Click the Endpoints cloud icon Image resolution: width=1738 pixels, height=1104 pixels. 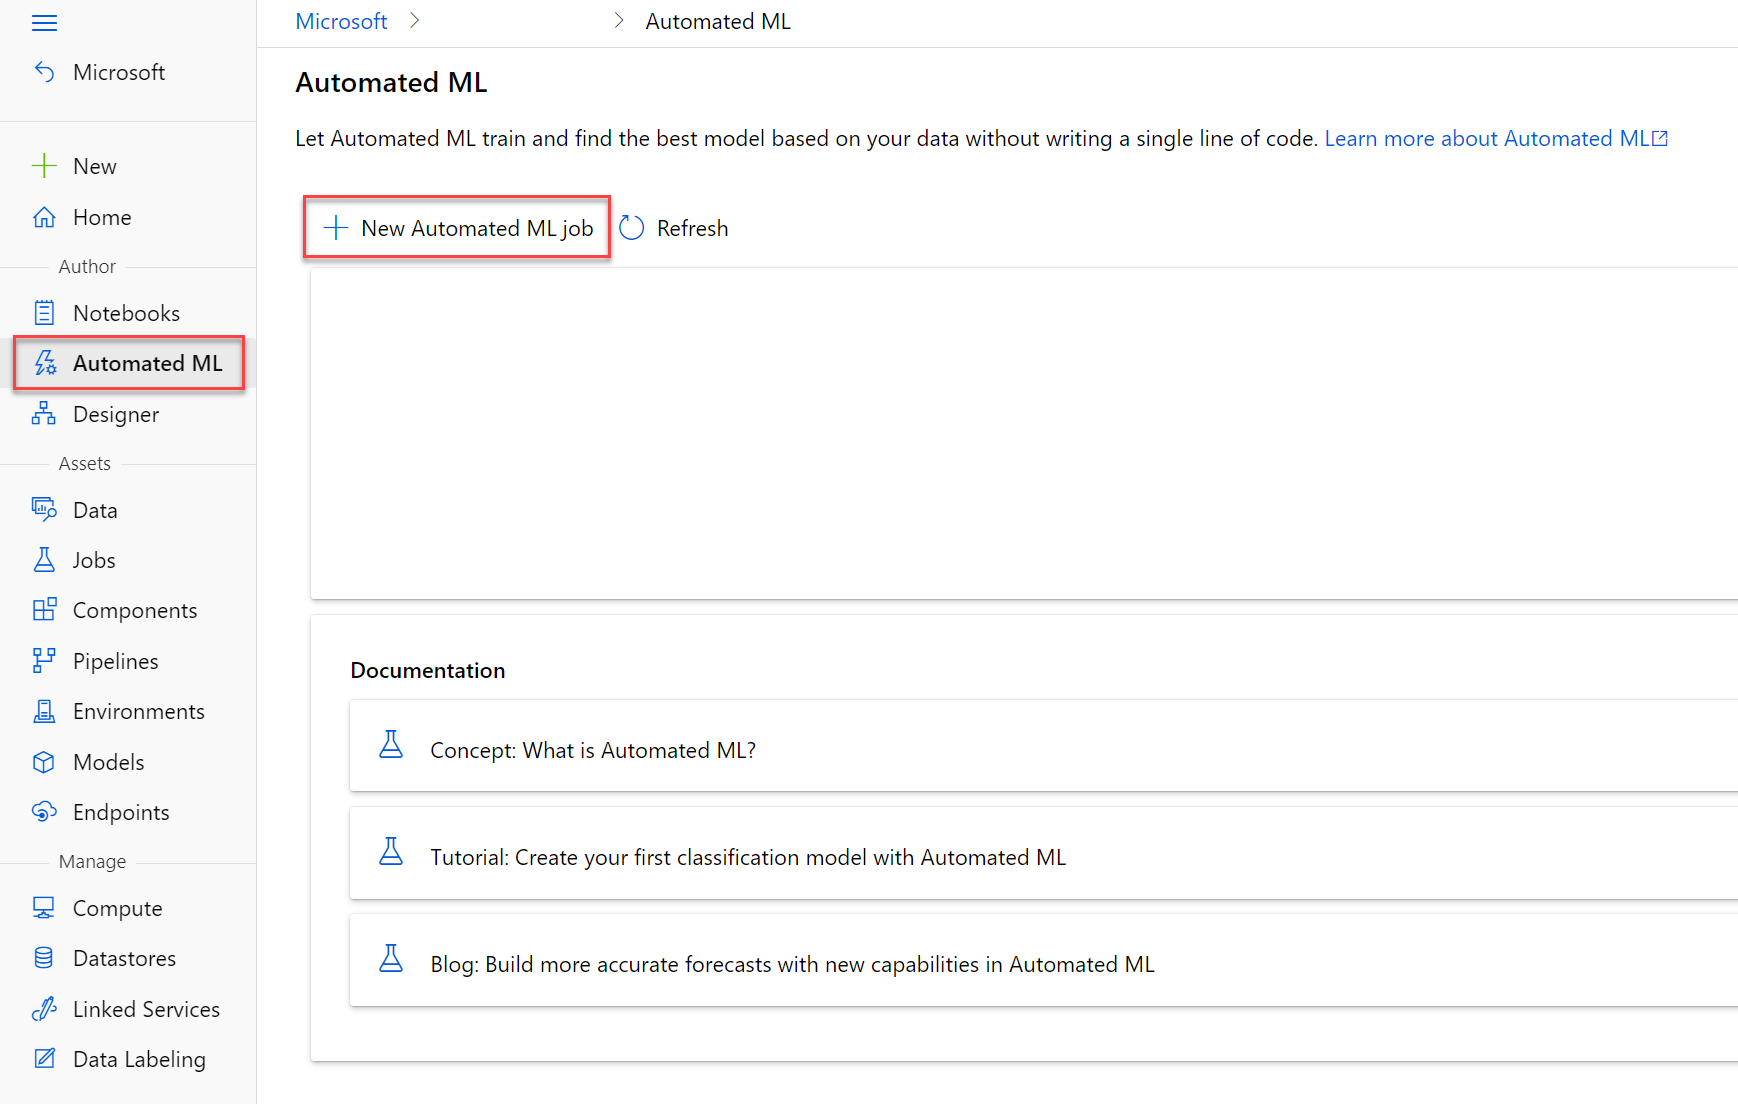[44, 812]
